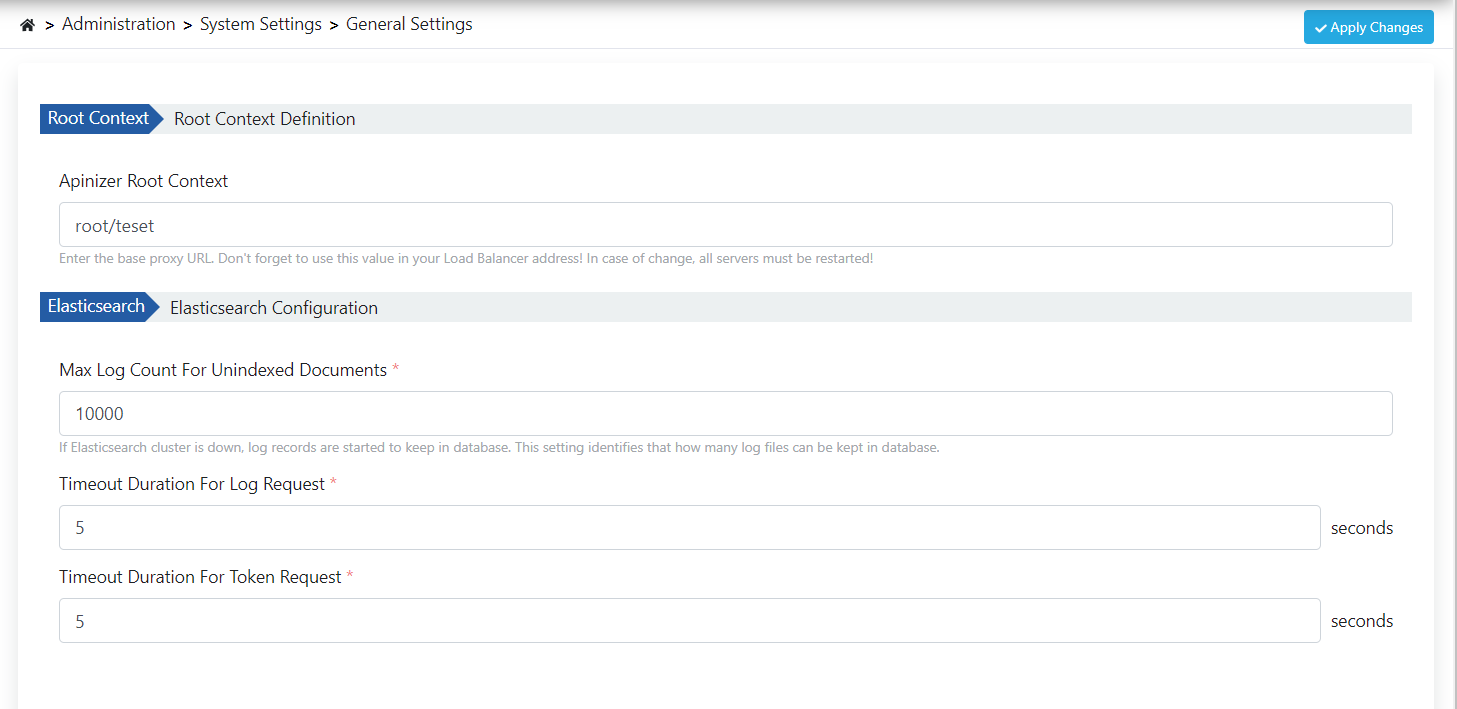Image resolution: width=1457 pixels, height=709 pixels.
Task: Open Administration breadcrumb link
Action: tap(118, 24)
